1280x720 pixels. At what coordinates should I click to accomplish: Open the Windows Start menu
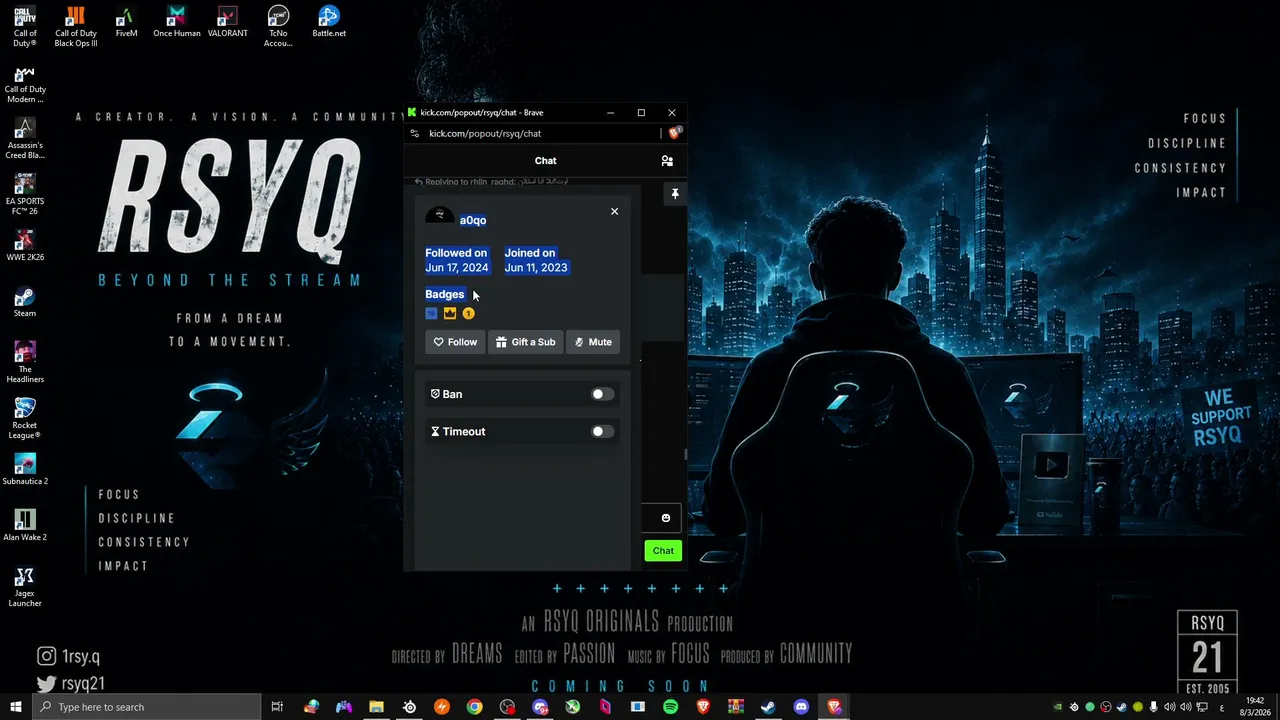click(x=16, y=707)
